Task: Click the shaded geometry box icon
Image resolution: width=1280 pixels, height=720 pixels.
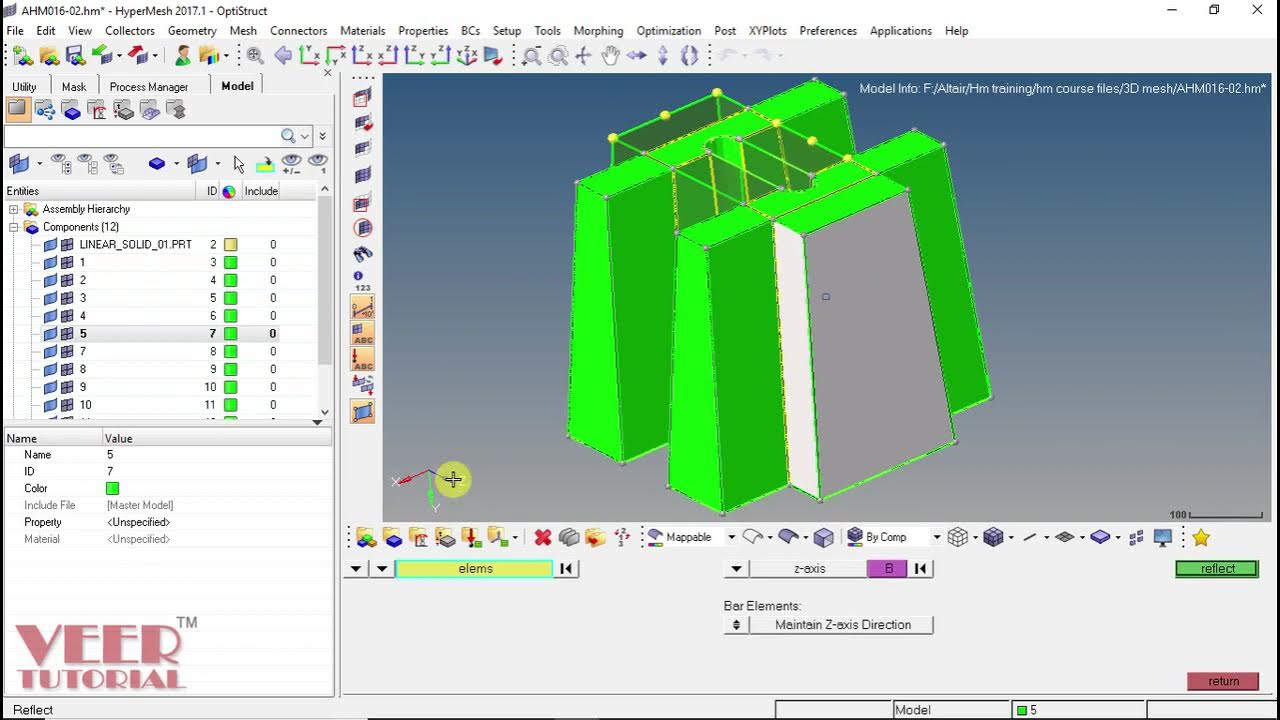Action: point(824,538)
